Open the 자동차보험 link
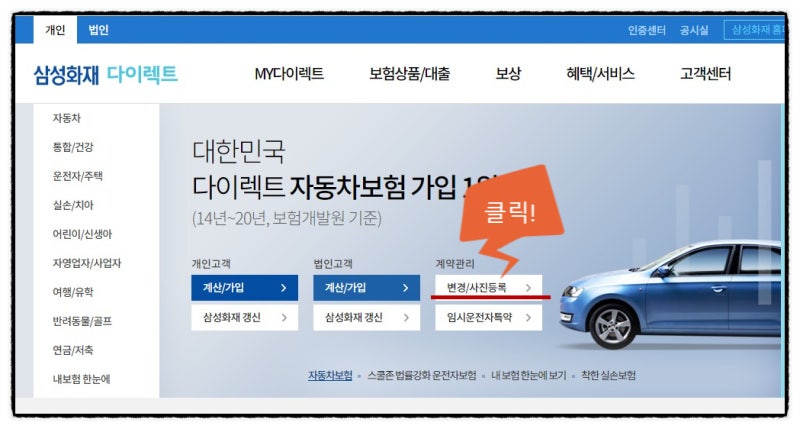 (330, 376)
